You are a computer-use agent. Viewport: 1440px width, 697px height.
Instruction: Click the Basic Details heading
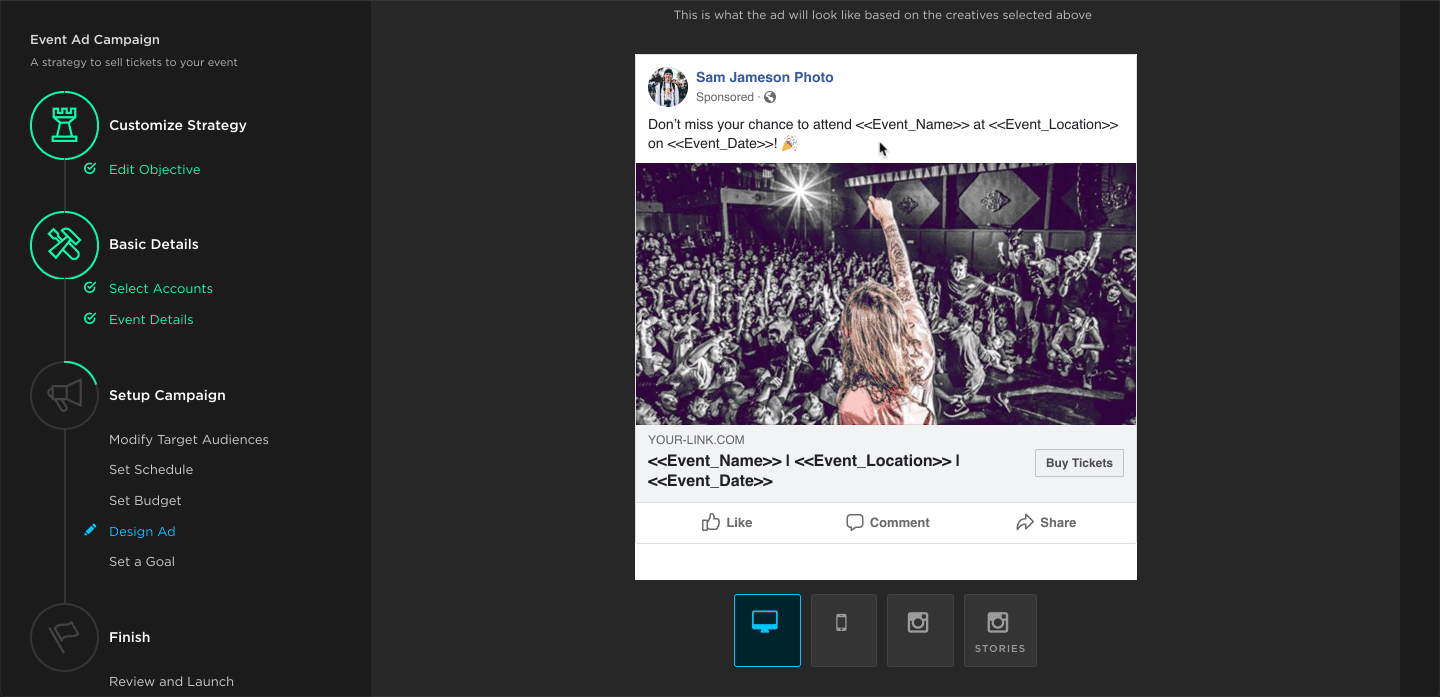click(x=154, y=244)
